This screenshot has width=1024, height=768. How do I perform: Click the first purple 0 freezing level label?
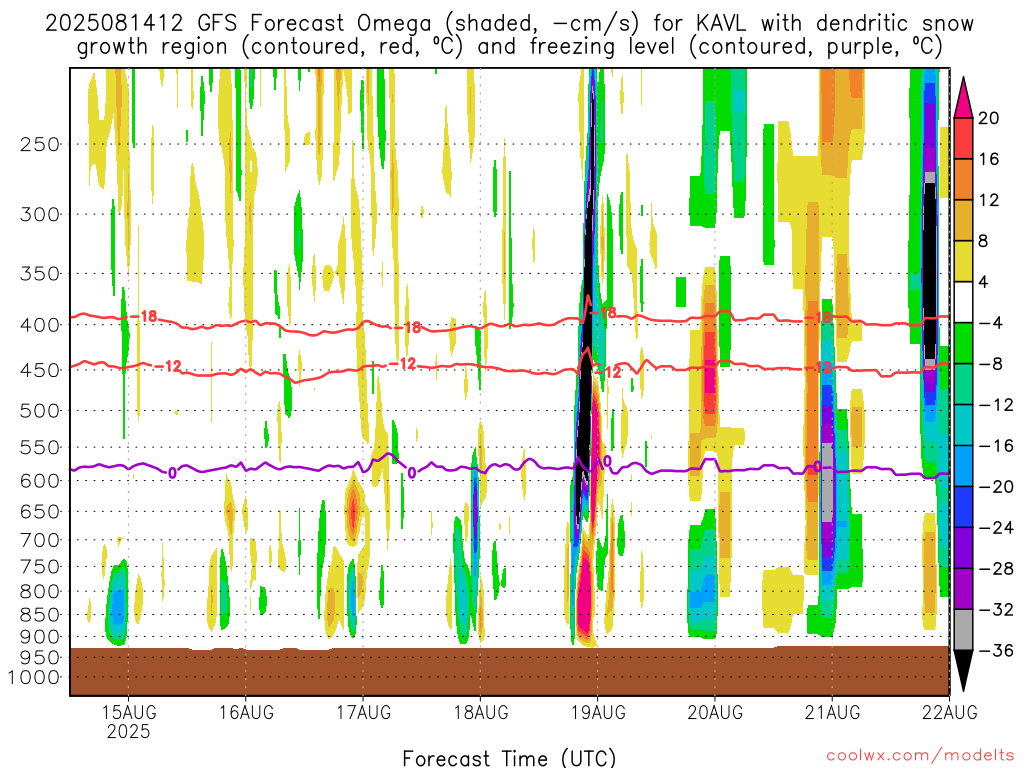(x=172, y=473)
